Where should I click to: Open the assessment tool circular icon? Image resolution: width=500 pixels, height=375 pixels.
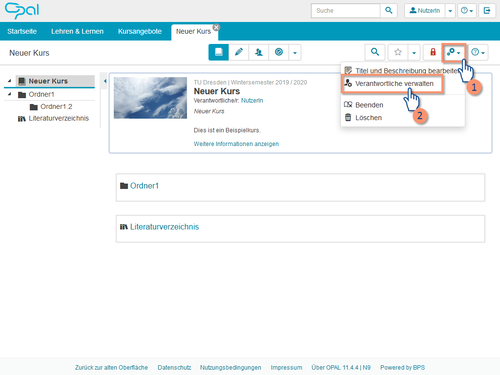tap(279, 52)
